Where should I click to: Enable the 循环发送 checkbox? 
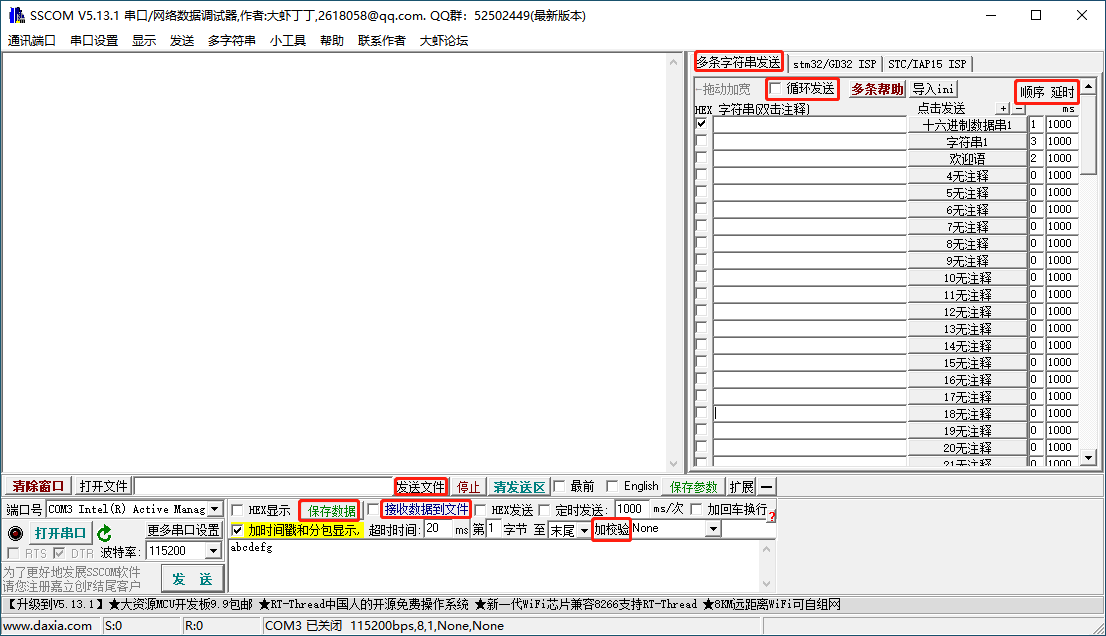[776, 88]
